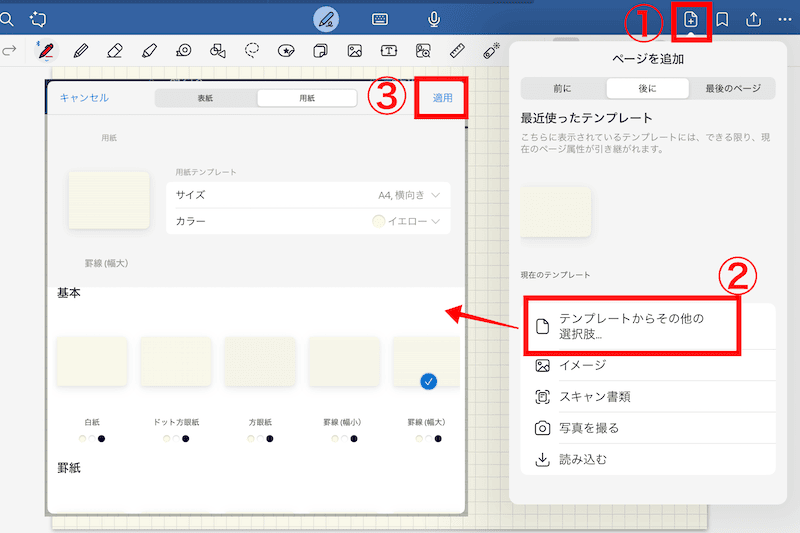Choose テンプレートからその他の選択肢 menu item
The height and width of the screenshot is (533, 800).
631,326
